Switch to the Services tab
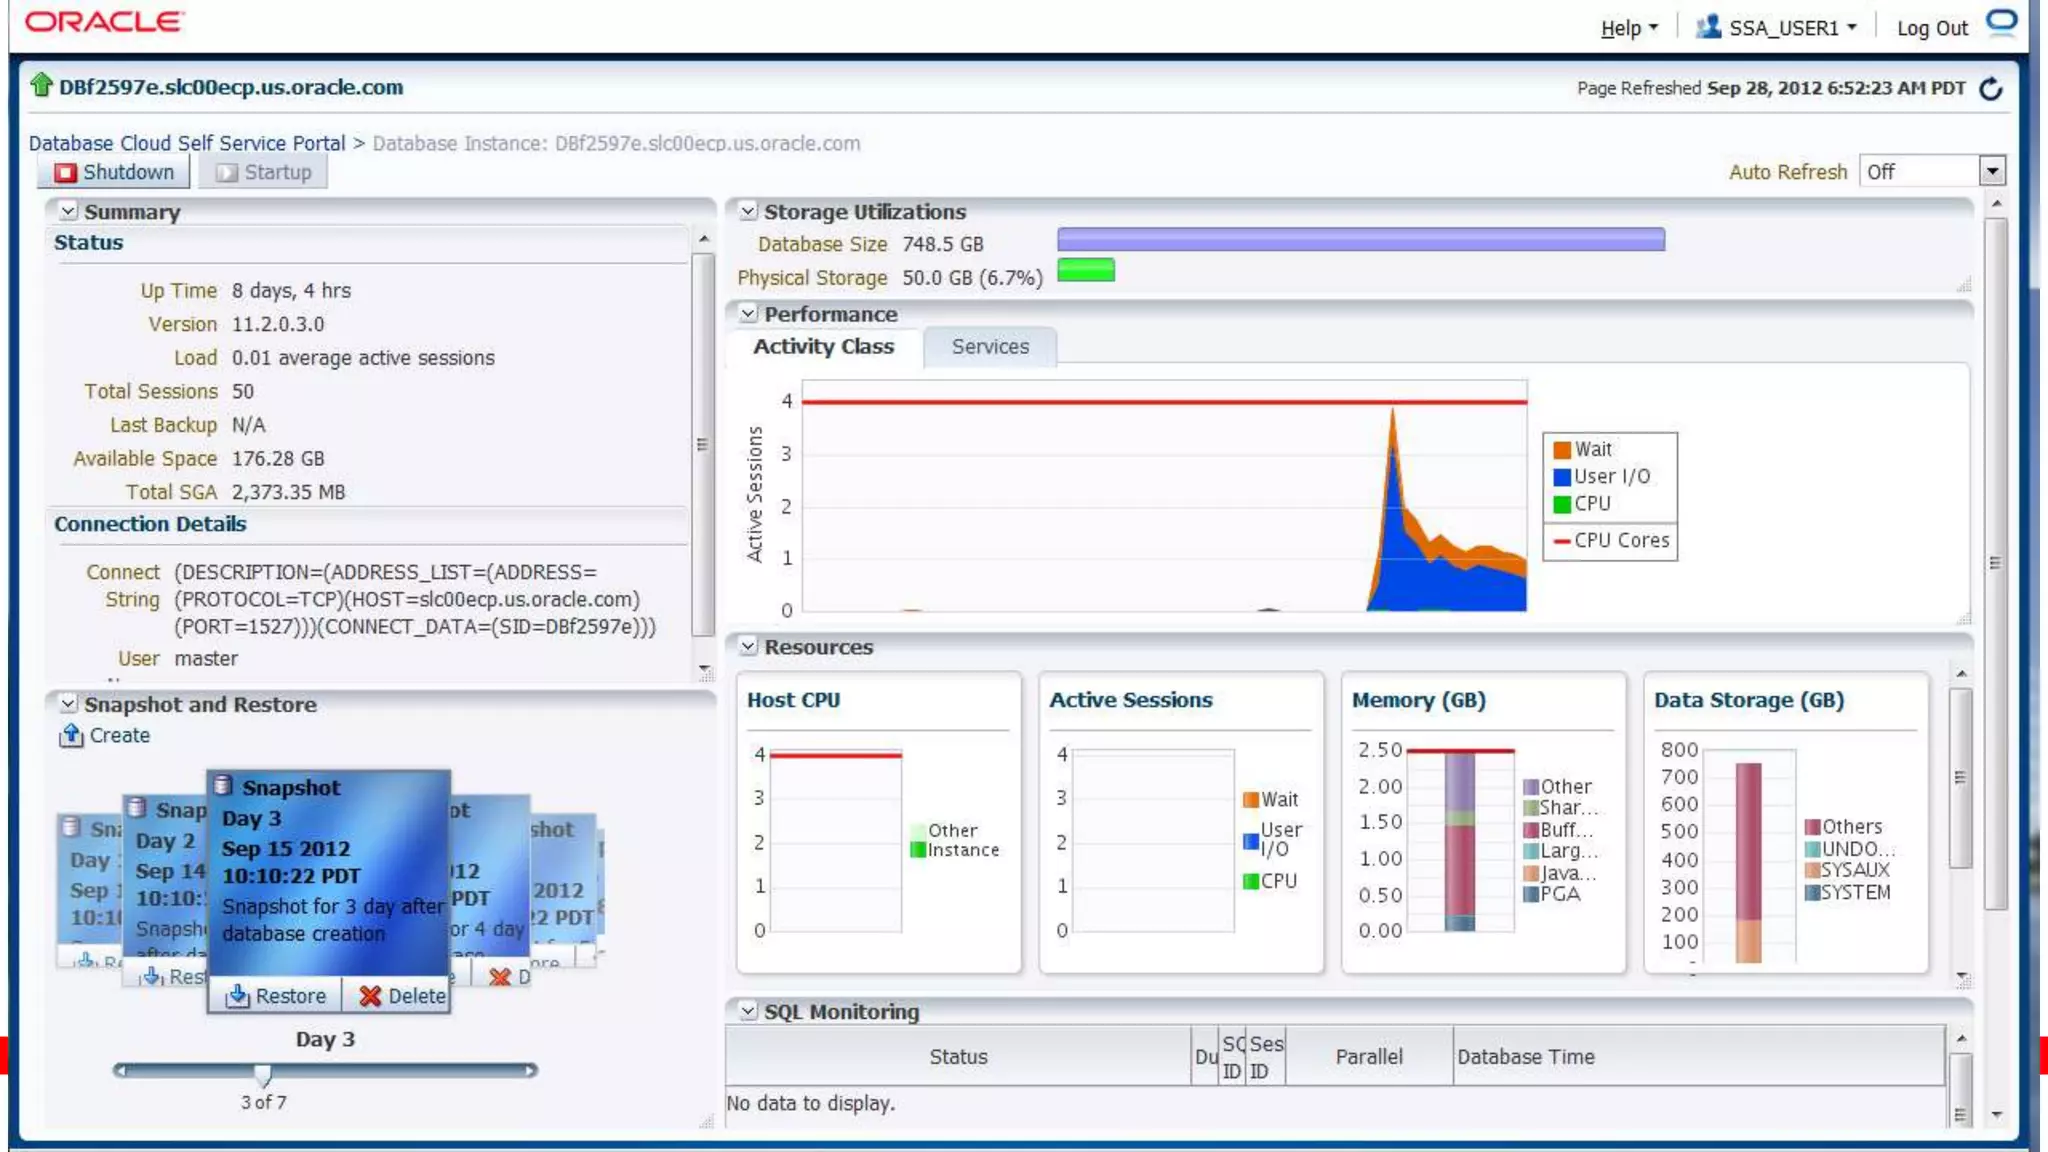2048x1152 pixels. tap(989, 347)
